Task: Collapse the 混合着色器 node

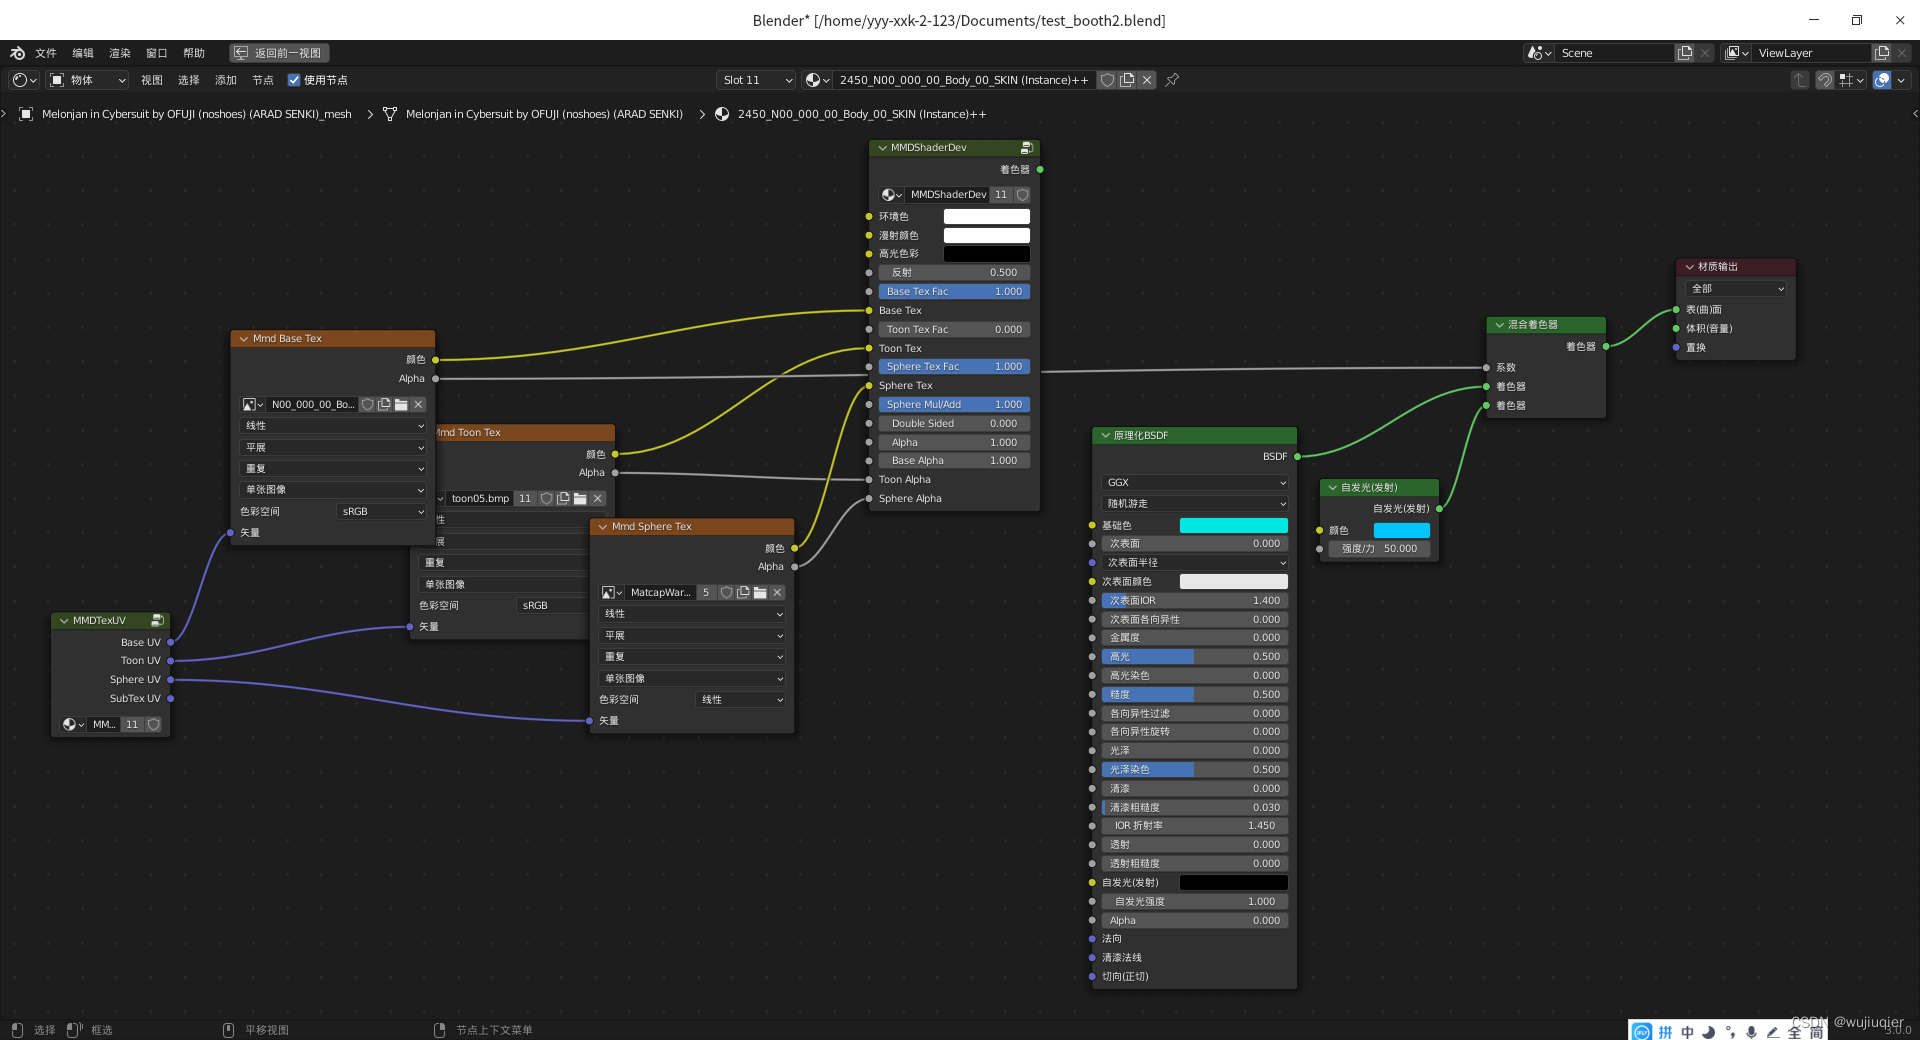Action: [1499, 325]
